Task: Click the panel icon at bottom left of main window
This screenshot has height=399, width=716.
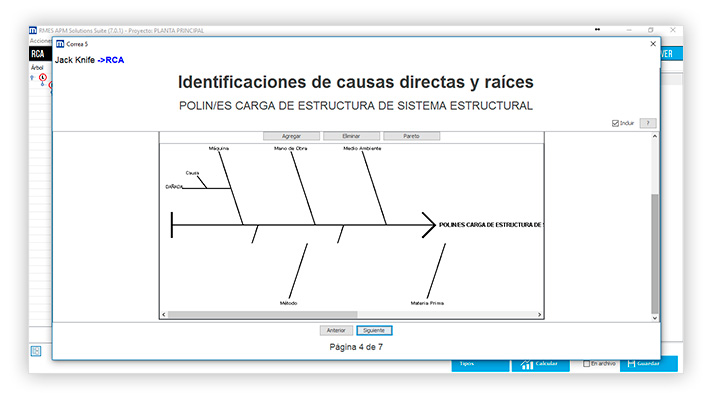Action: [x=36, y=351]
